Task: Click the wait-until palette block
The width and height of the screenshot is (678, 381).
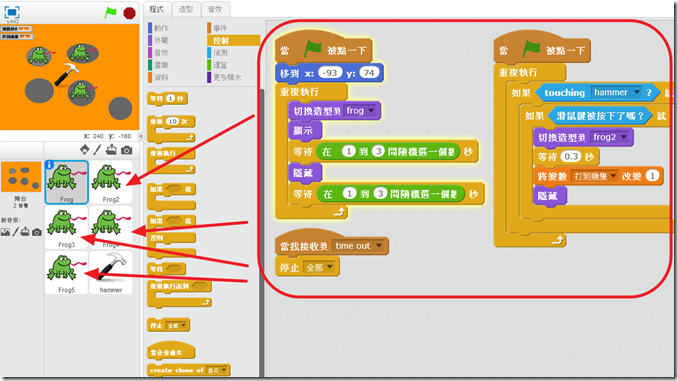Action: point(166,269)
